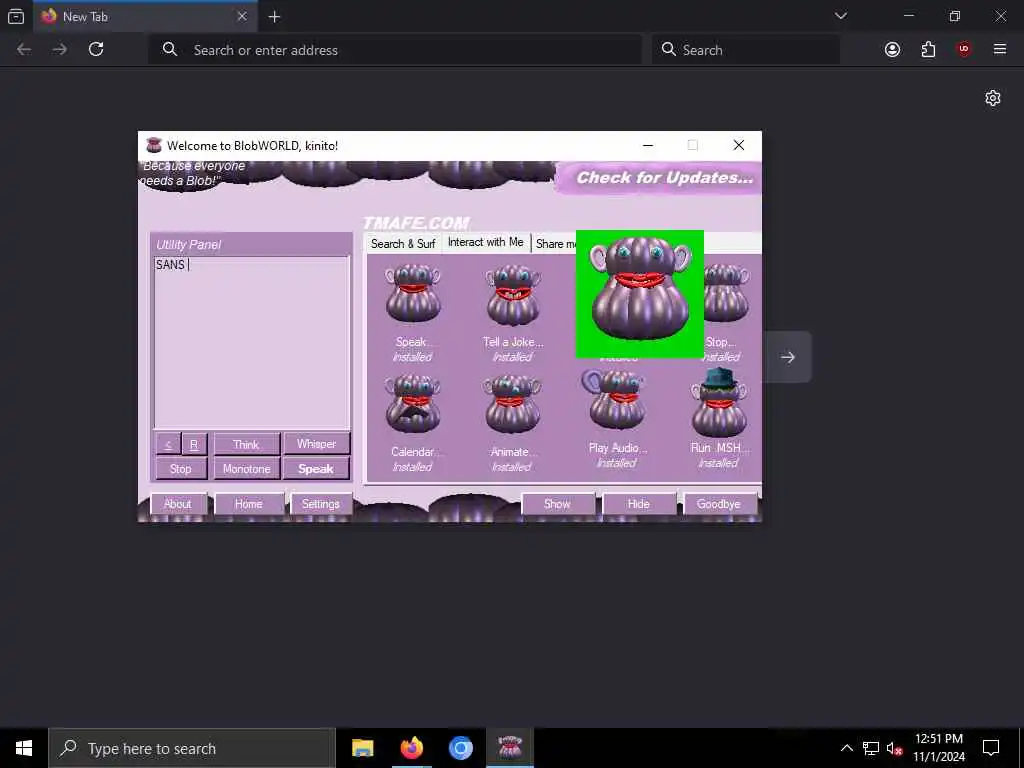Click the muted volume tray icon
1024x768 pixels.
895,749
